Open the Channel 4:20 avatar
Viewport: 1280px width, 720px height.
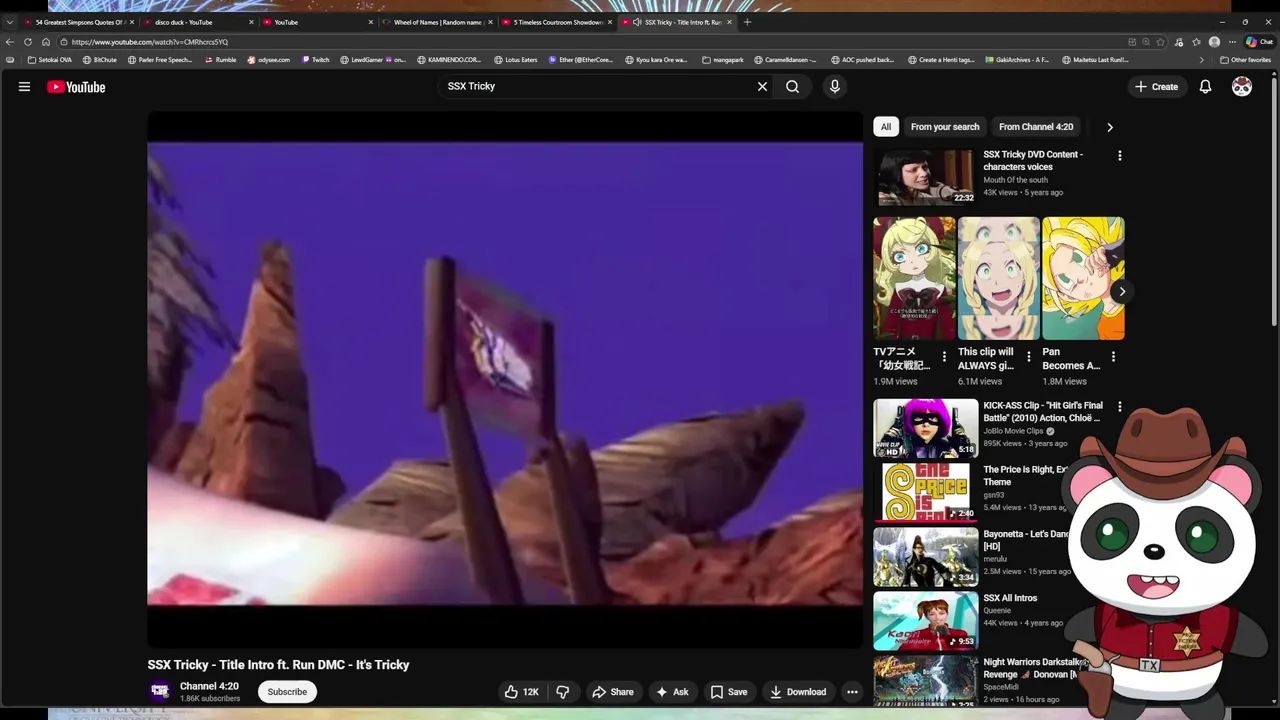[159, 691]
